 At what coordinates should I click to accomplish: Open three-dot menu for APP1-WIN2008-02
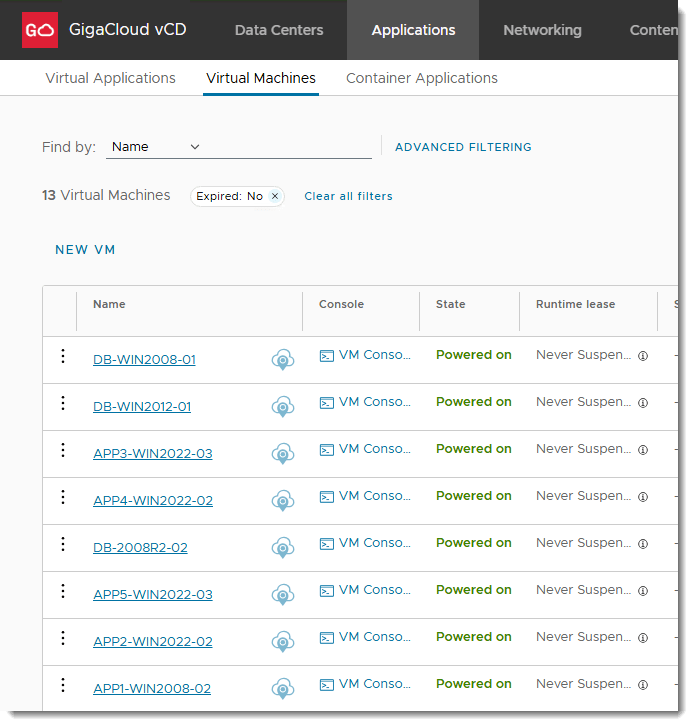click(x=63, y=685)
